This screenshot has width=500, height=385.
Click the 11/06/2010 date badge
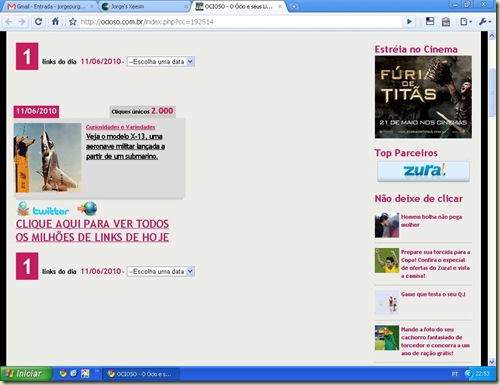tap(36, 111)
